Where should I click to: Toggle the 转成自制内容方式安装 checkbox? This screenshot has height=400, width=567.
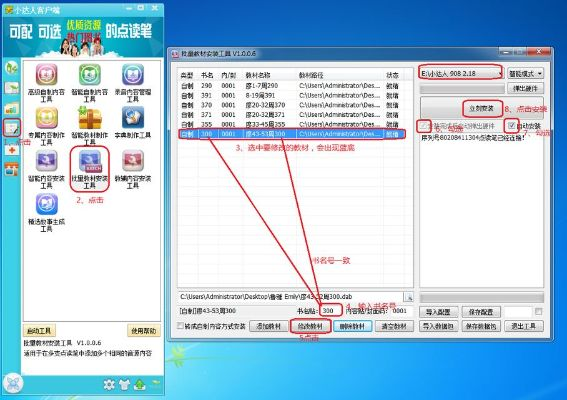pos(180,325)
